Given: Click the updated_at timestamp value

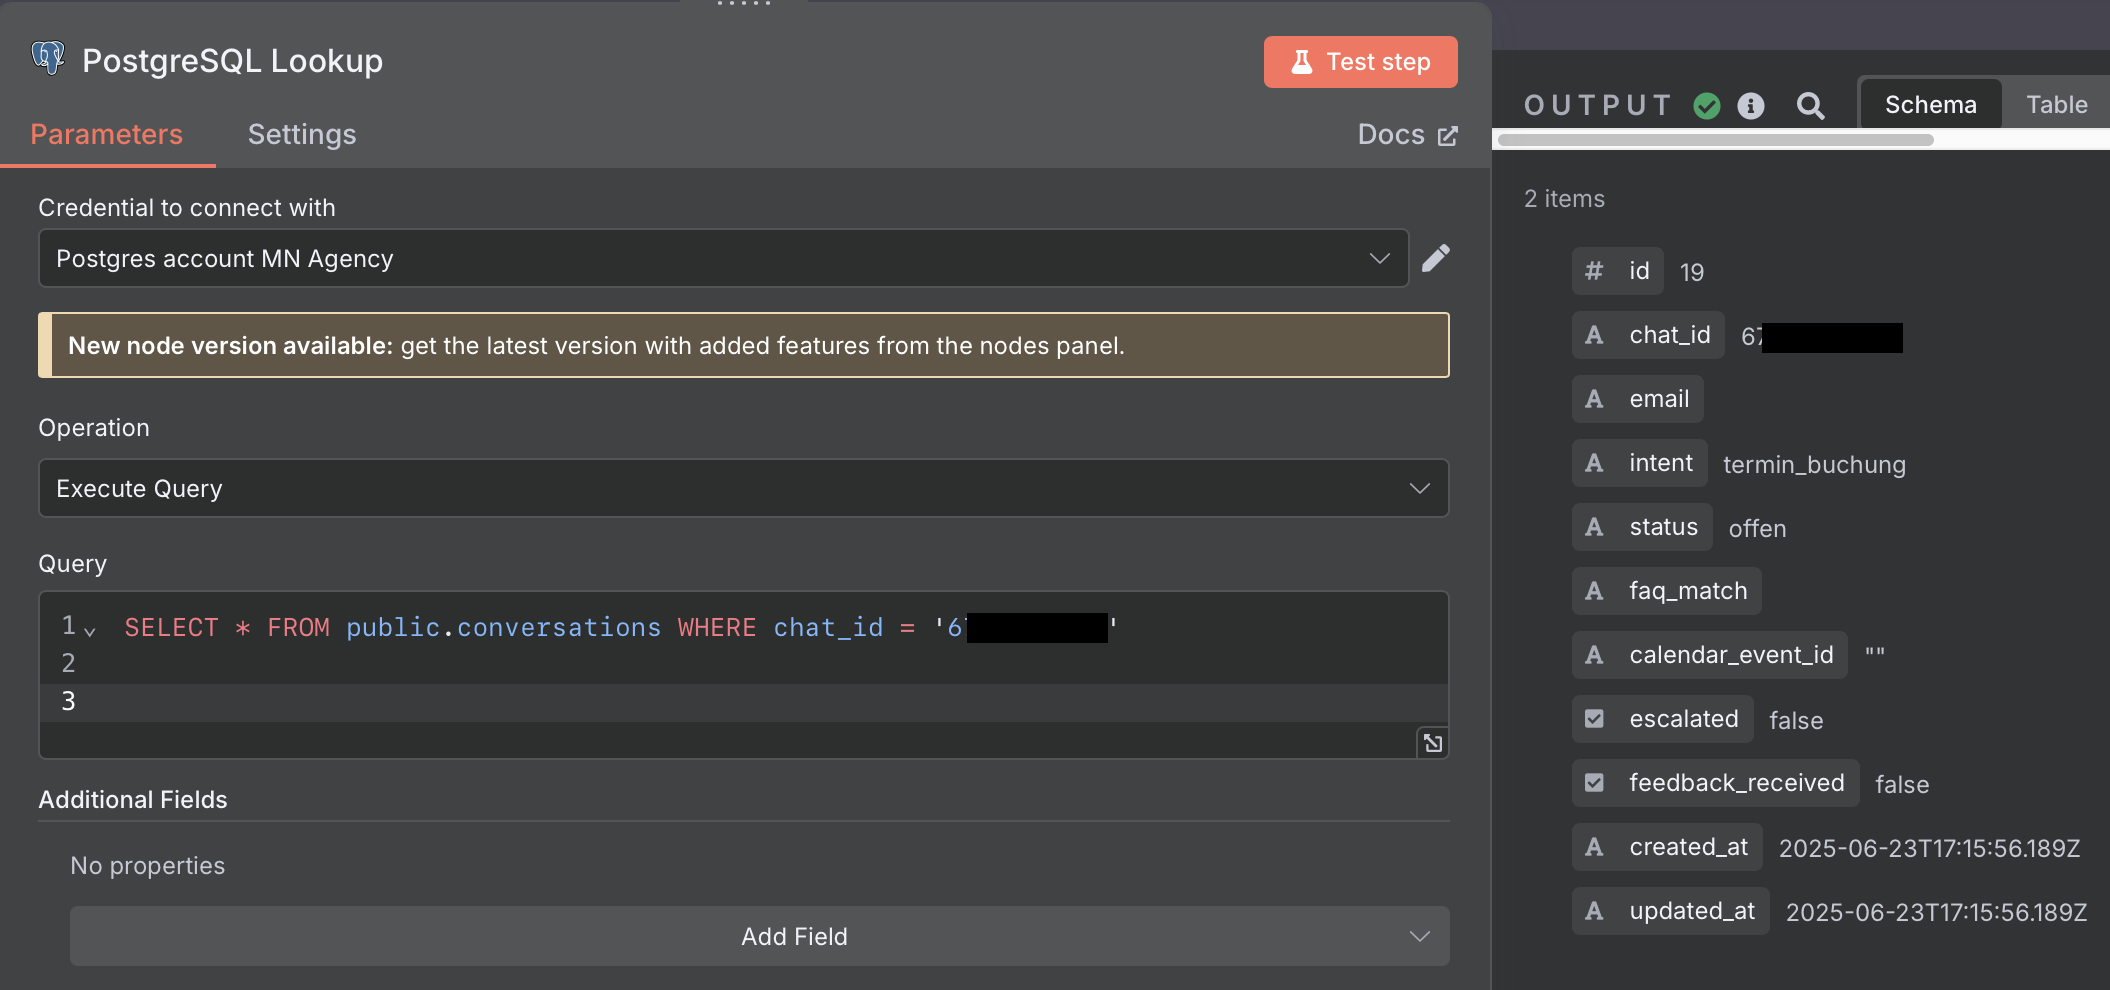Looking at the screenshot, I should tap(1936, 913).
